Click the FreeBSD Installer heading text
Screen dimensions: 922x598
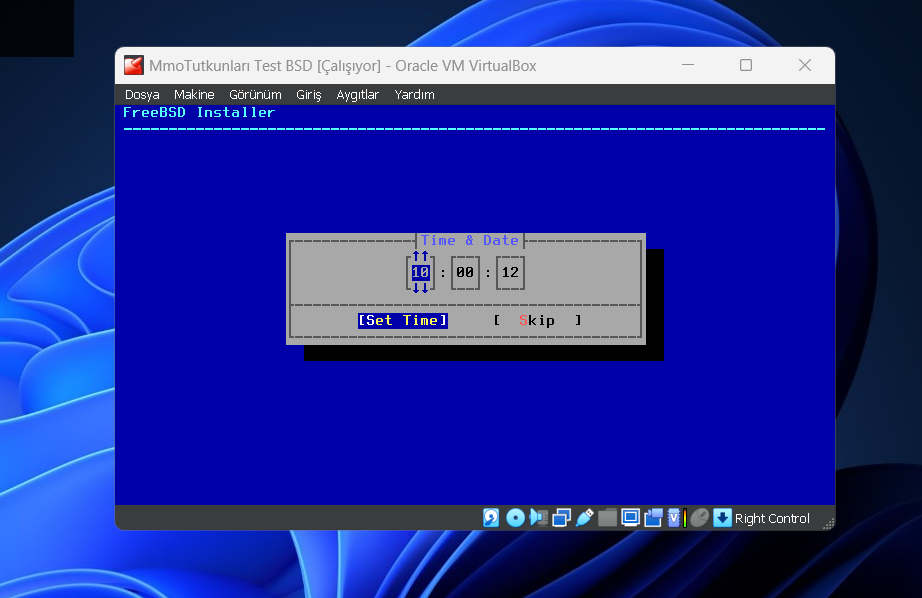tap(199, 112)
